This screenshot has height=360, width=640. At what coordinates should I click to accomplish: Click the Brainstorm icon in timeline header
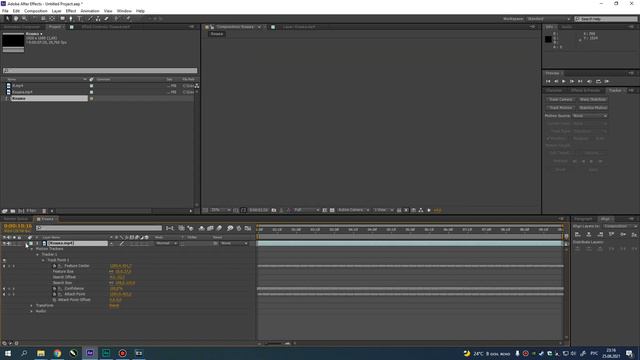tap(230, 228)
